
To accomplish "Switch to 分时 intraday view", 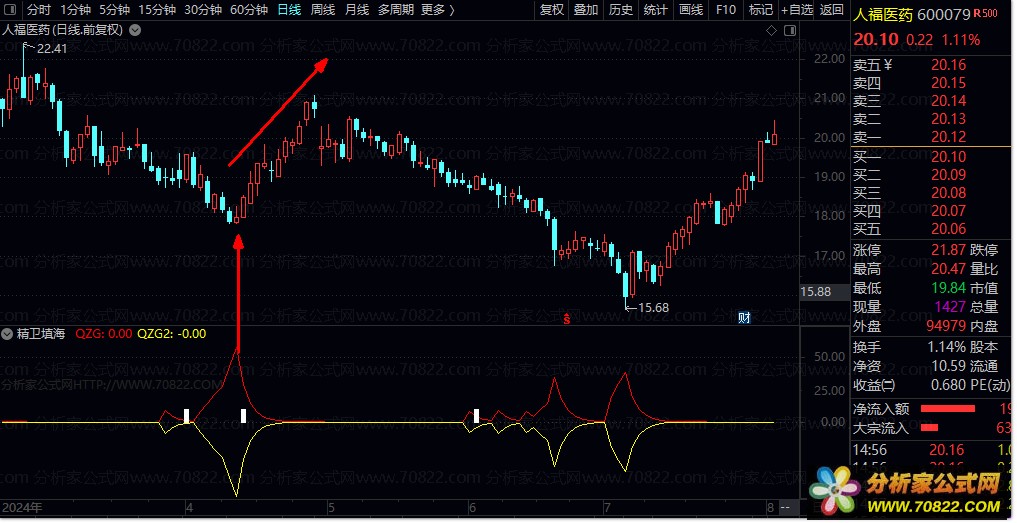I will coord(39,10).
